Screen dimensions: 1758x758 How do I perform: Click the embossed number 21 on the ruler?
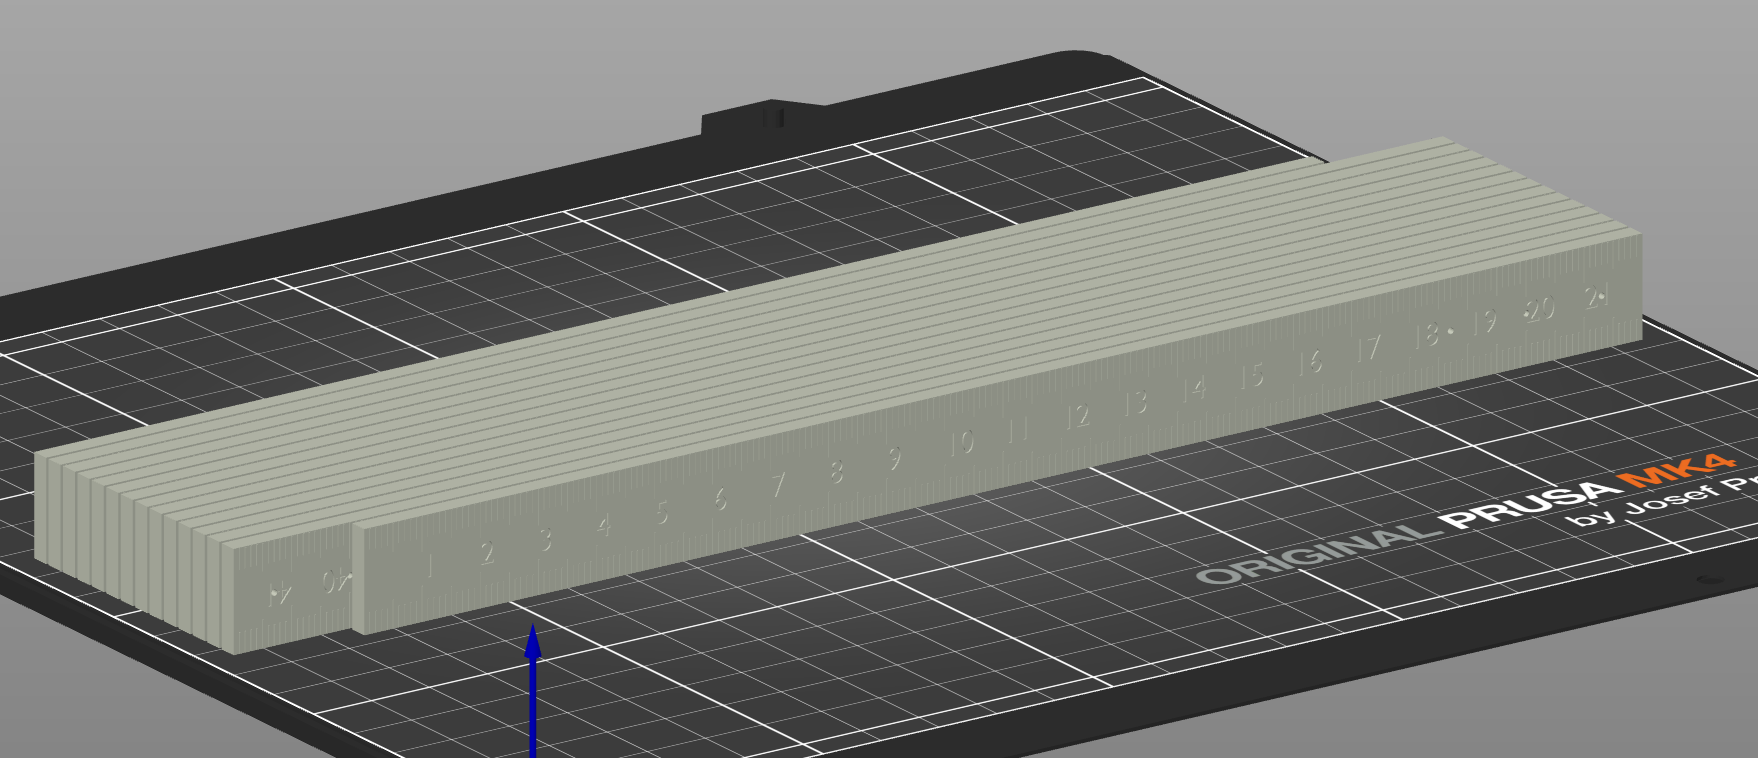pyautogui.click(x=1597, y=297)
